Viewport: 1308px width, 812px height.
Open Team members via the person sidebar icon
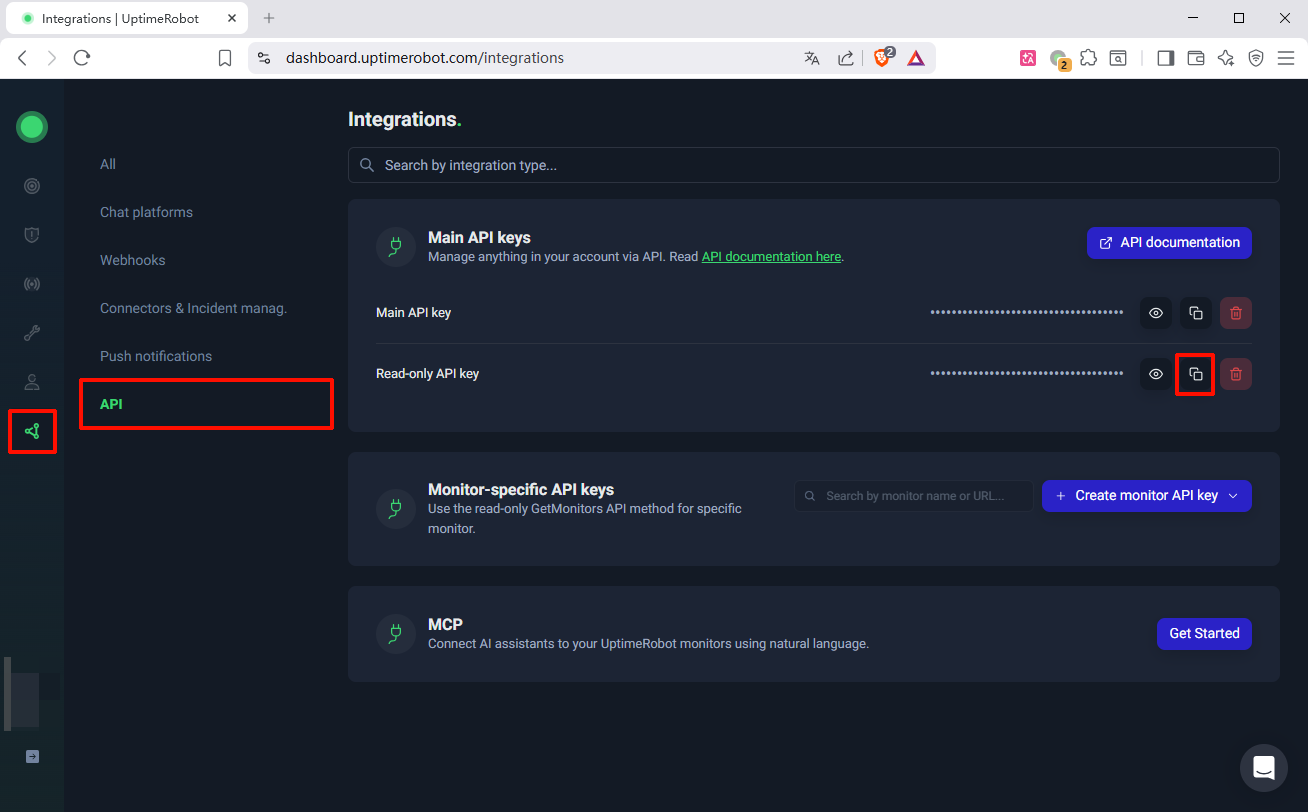32,382
